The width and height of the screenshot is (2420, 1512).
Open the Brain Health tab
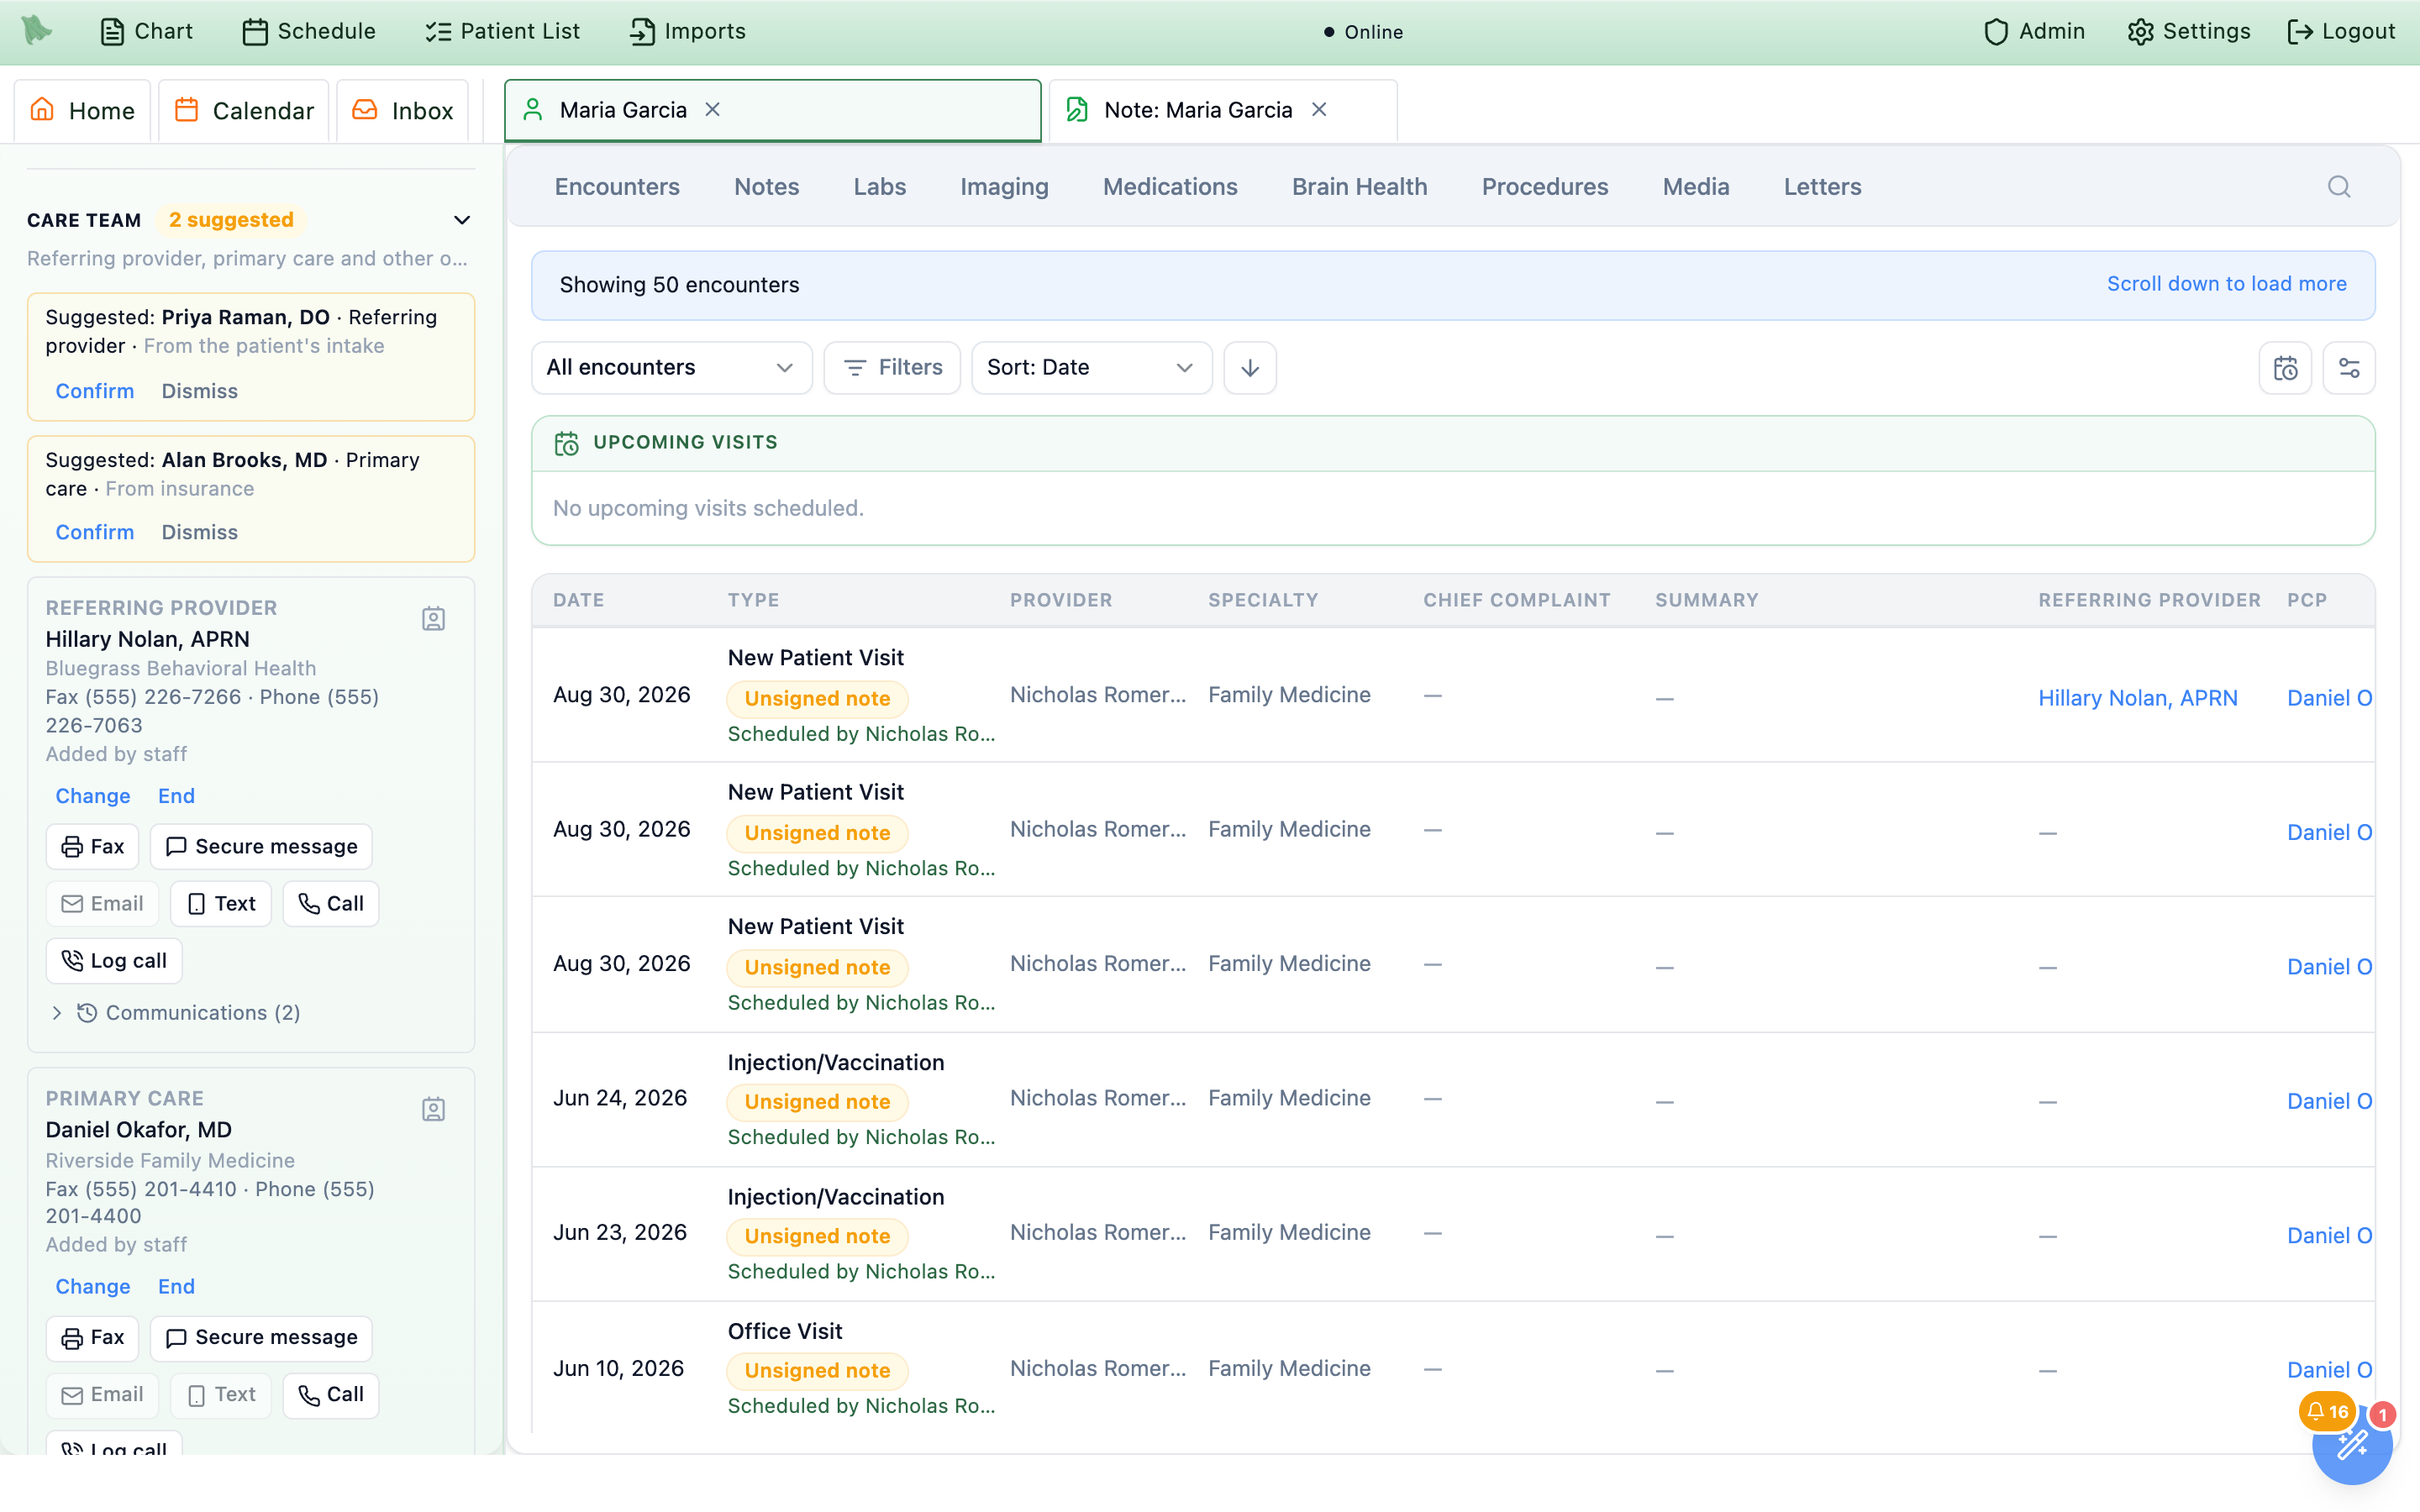tap(1359, 187)
